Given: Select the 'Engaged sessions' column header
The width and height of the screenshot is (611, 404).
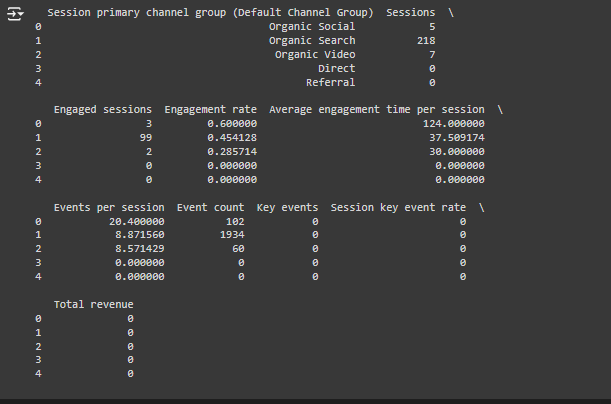Looking at the screenshot, I should tap(102, 109).
